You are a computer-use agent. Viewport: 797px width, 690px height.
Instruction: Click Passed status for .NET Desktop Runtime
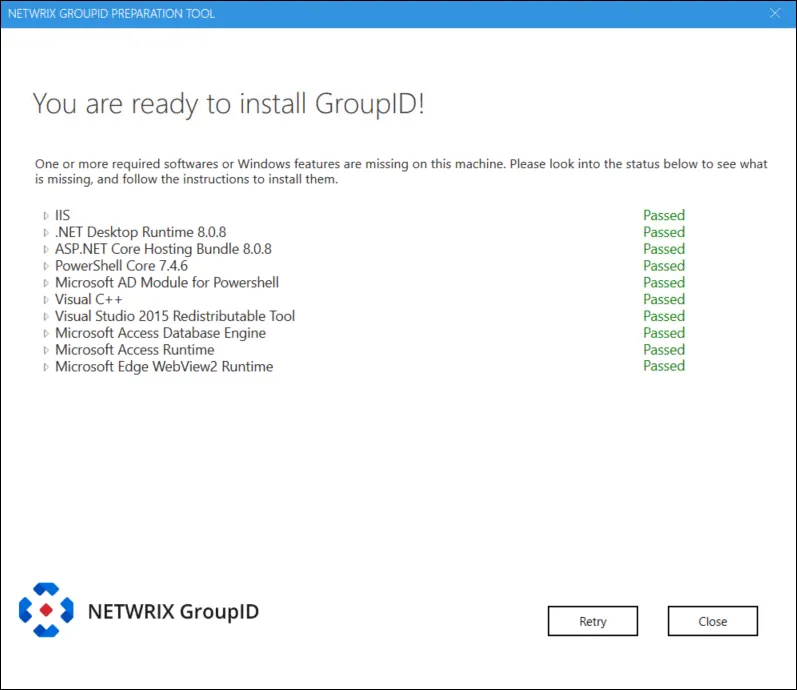[x=664, y=232]
